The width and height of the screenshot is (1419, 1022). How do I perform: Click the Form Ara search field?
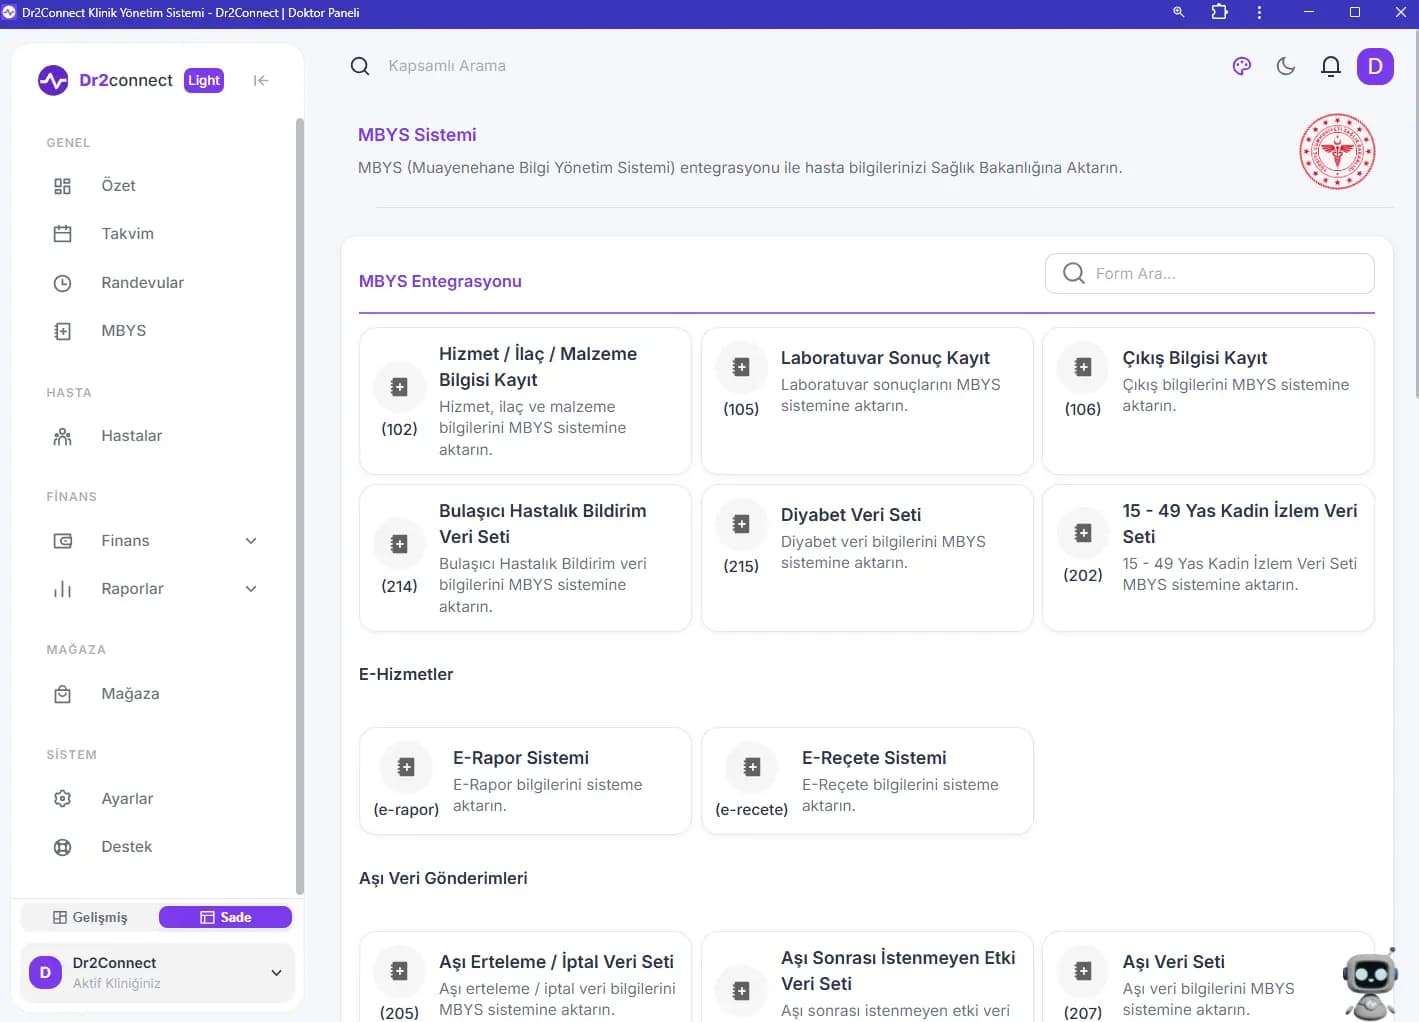click(x=1210, y=273)
